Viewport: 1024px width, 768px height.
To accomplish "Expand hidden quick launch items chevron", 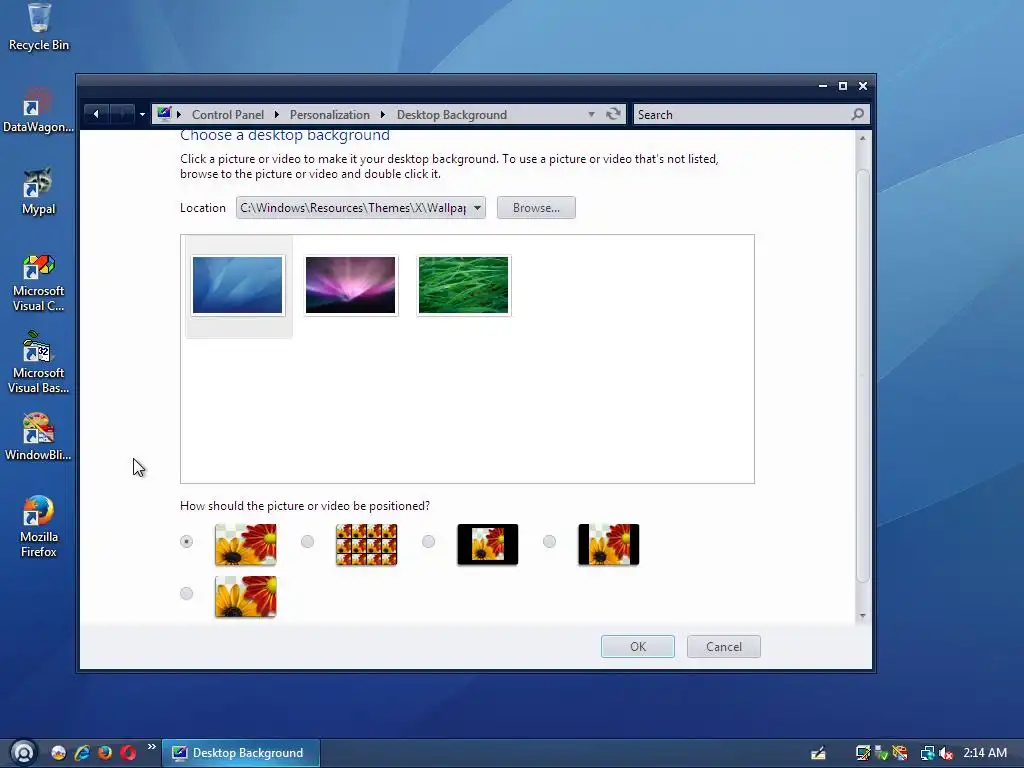I will point(152,746).
